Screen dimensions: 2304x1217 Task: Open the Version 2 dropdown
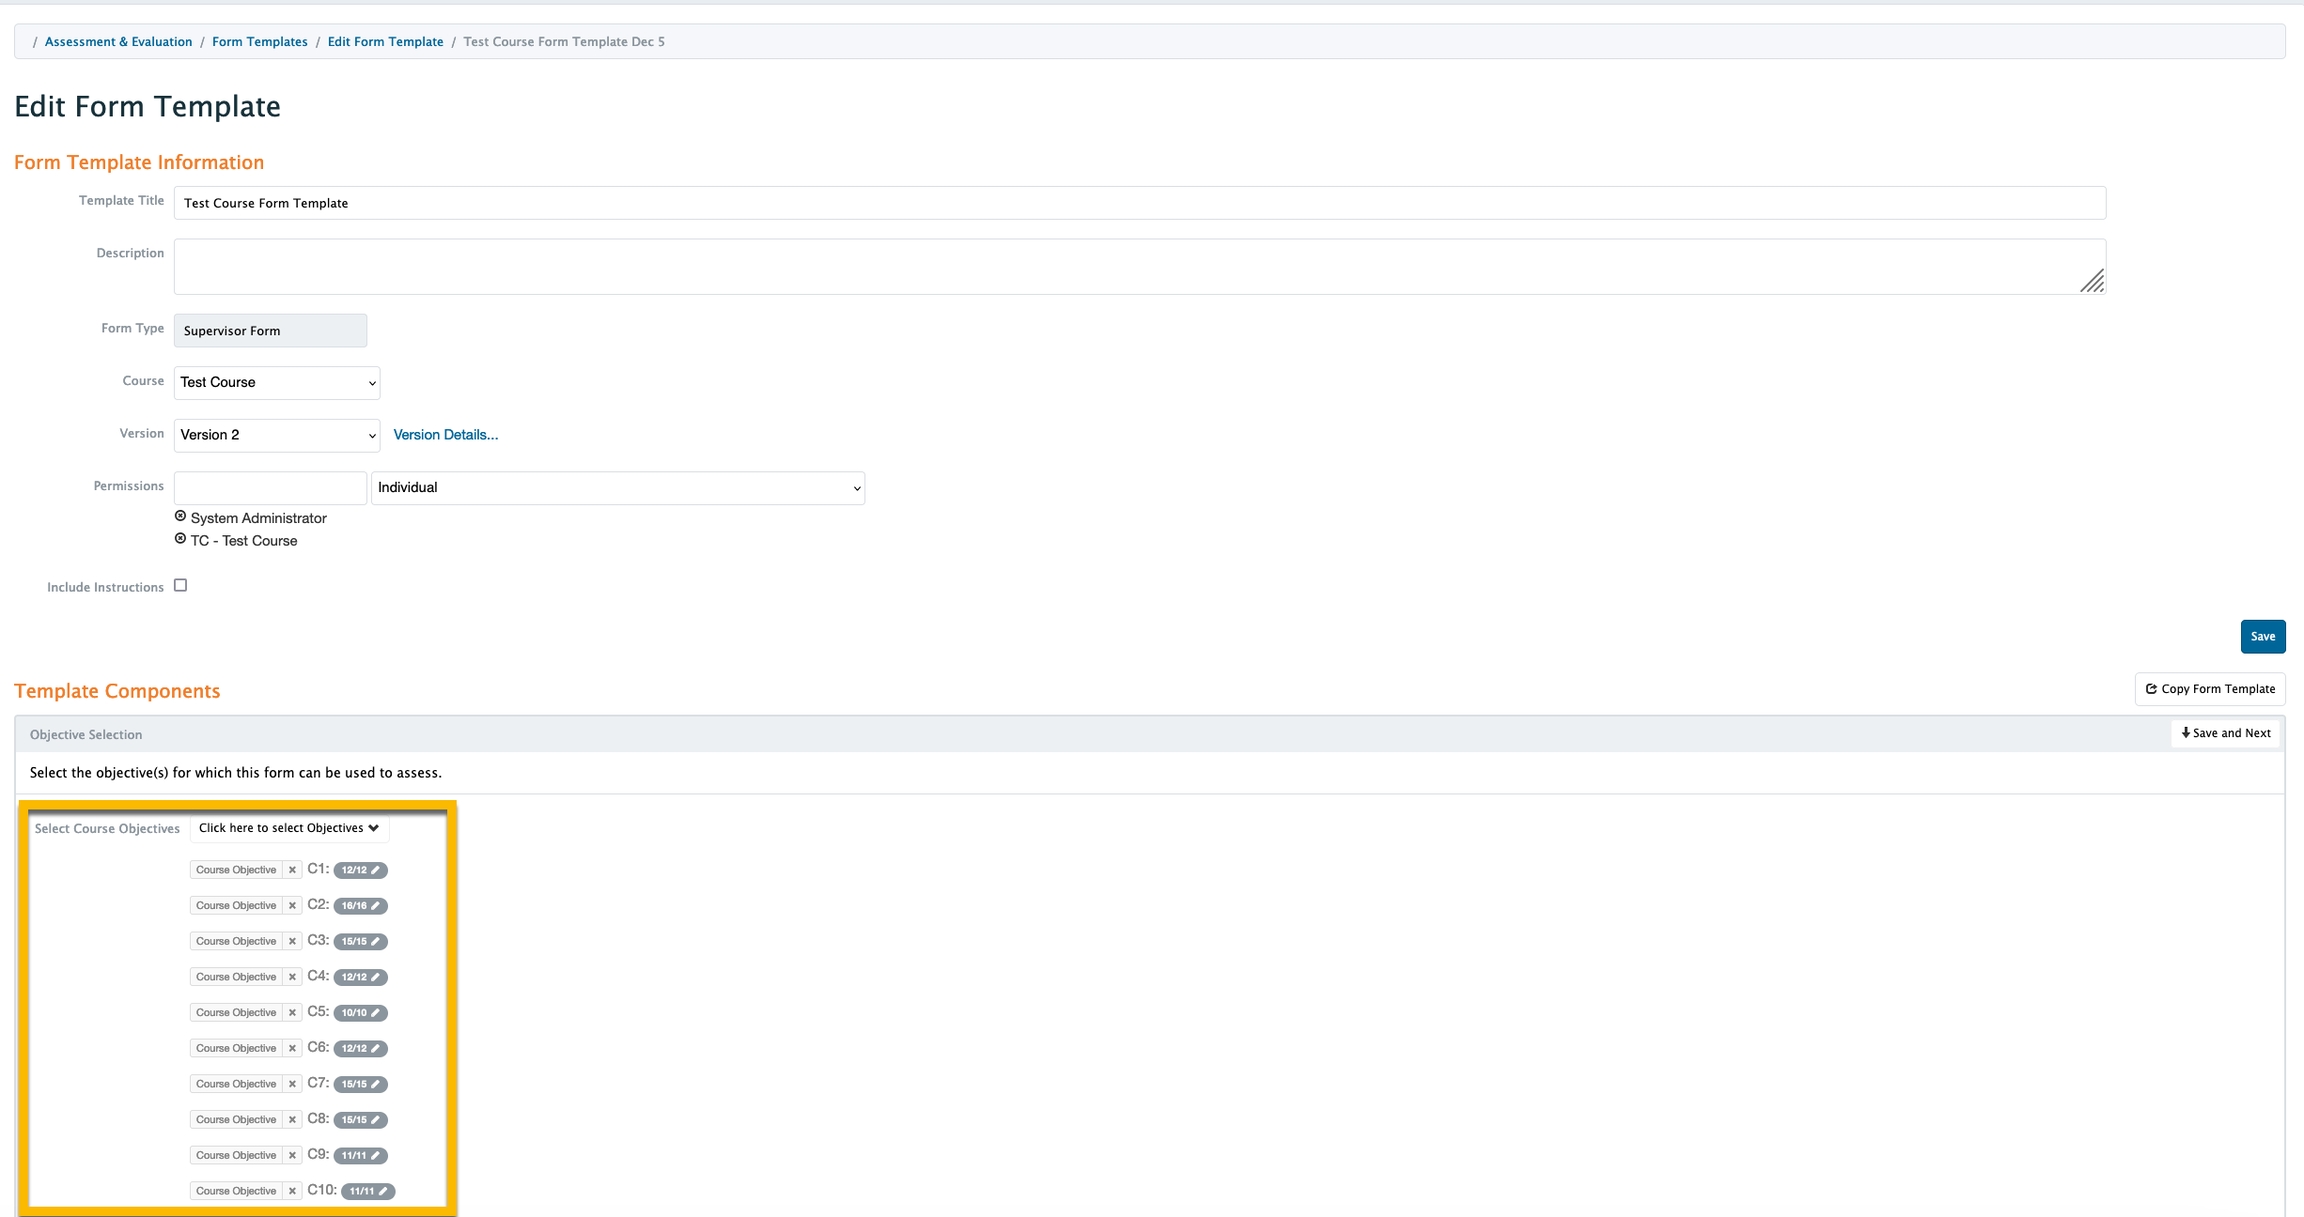coord(277,435)
